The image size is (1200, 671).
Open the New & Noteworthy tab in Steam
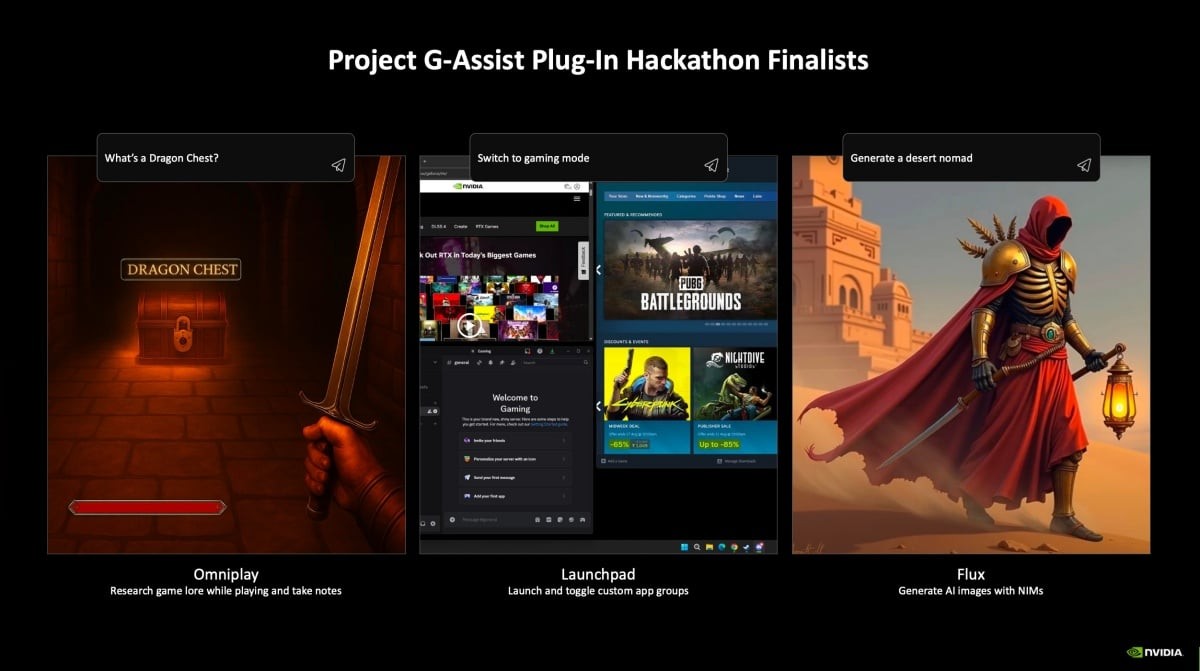click(652, 196)
